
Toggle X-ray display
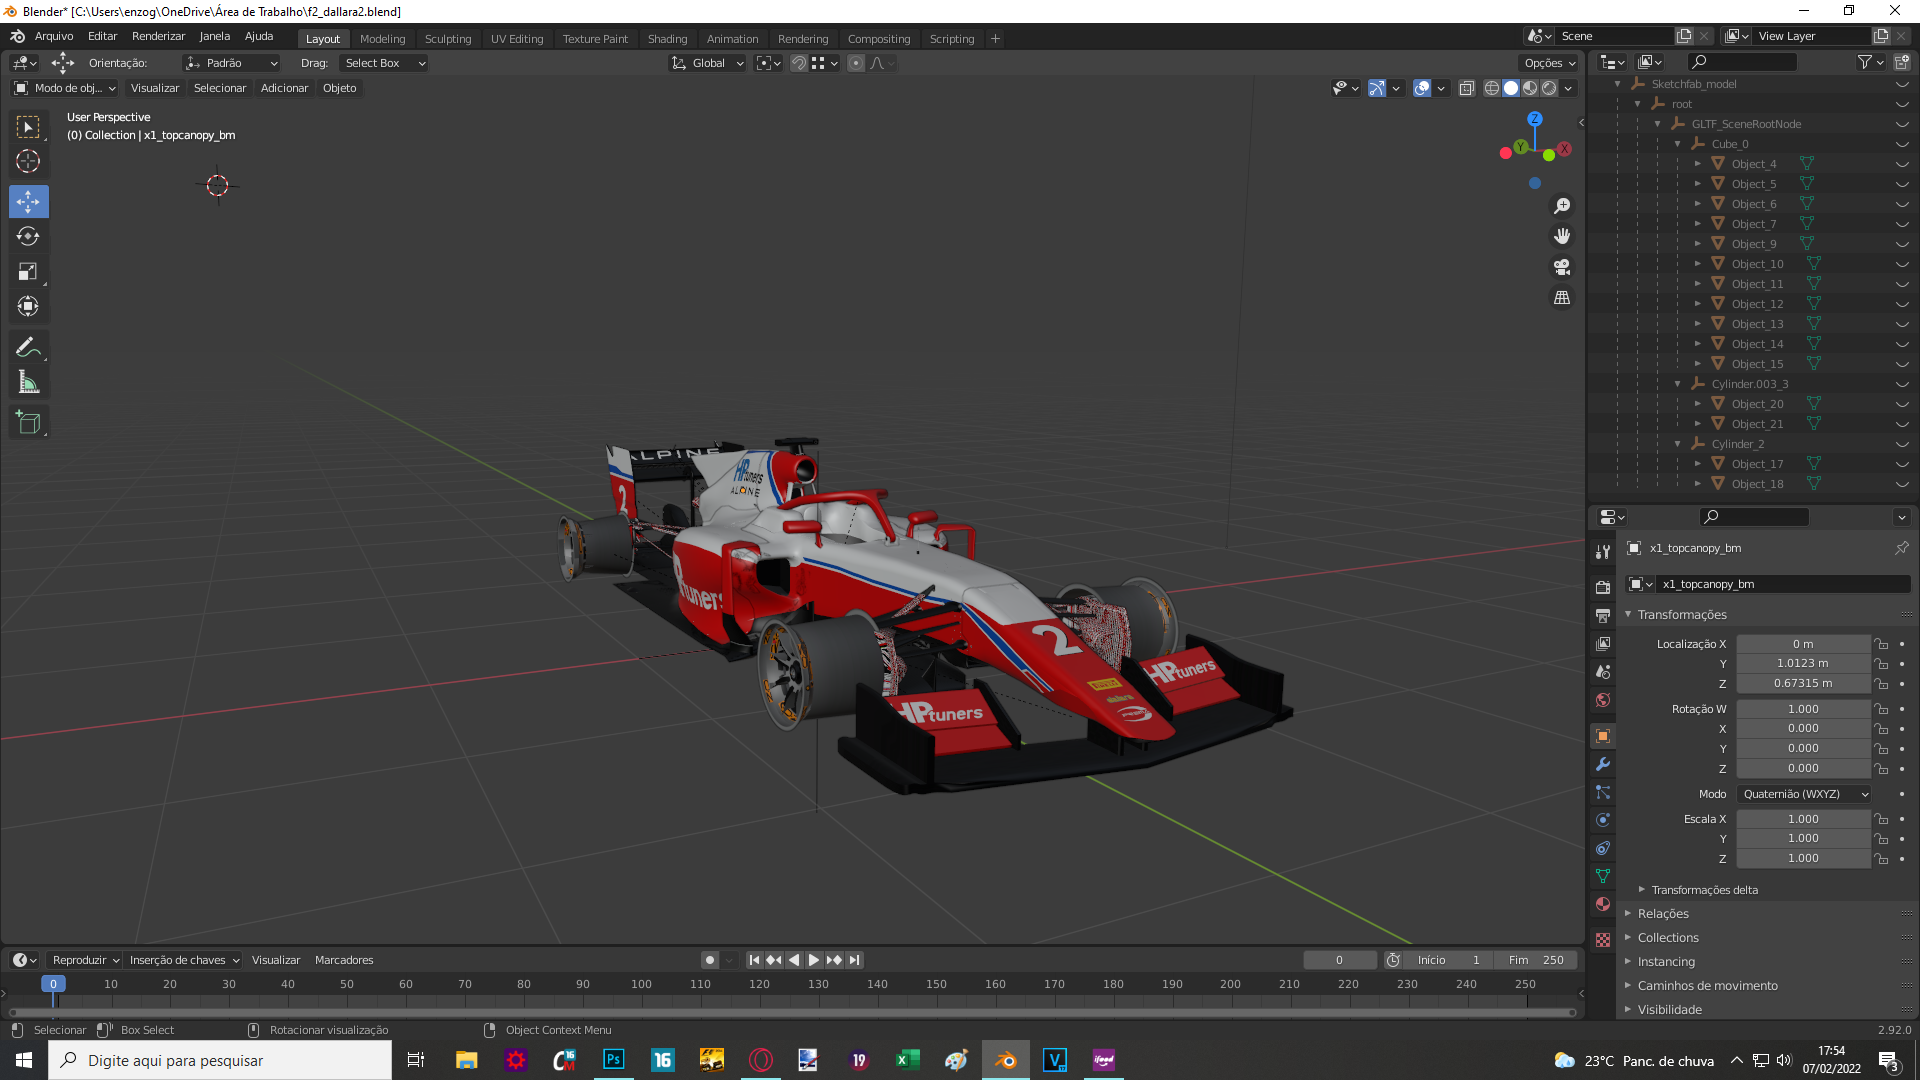coord(1466,88)
